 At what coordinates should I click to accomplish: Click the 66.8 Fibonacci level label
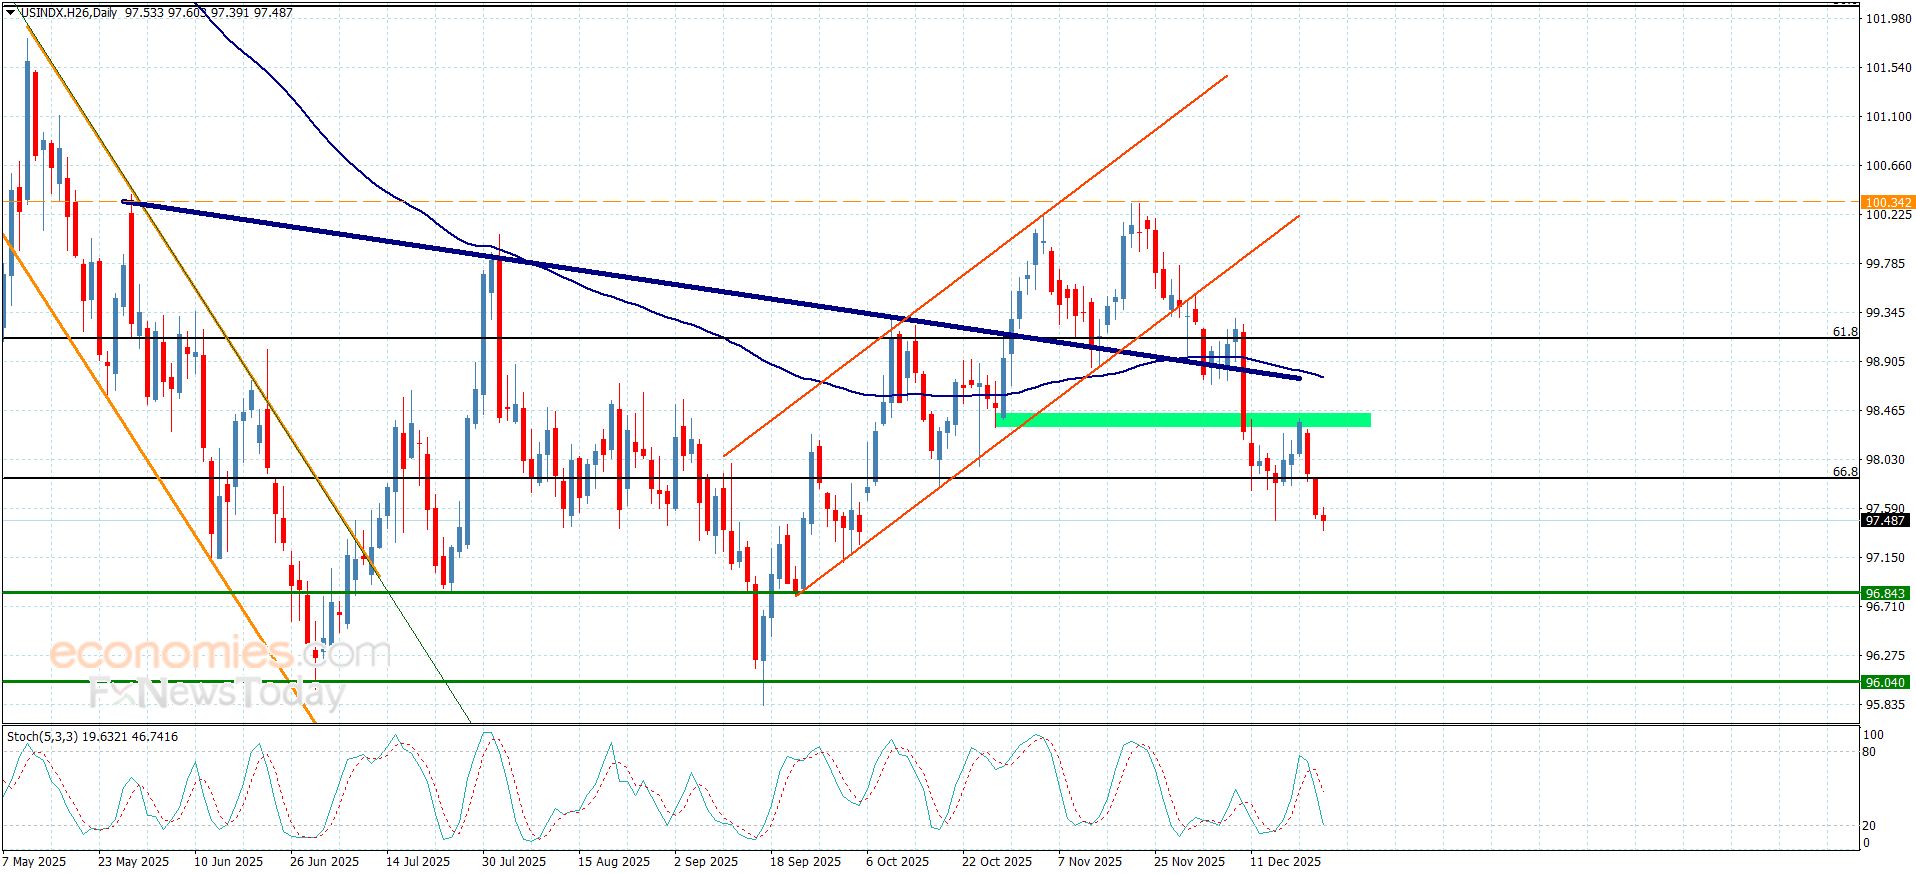(1845, 472)
